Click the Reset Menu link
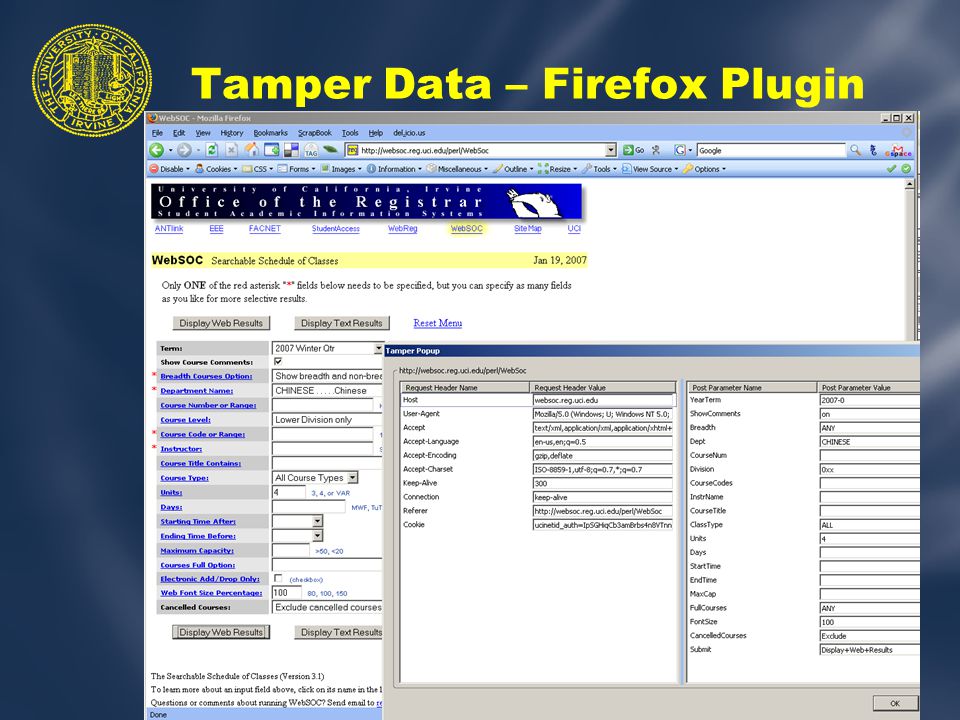960x720 pixels. (x=438, y=323)
